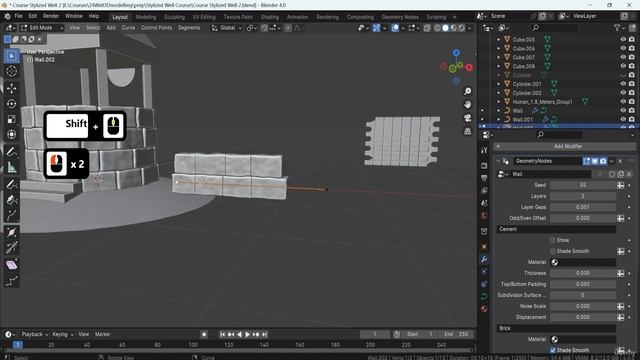Viewport: 640px width, 360px height.
Task: Collapse the GeometryNodes modifier panel
Action: coord(498,161)
